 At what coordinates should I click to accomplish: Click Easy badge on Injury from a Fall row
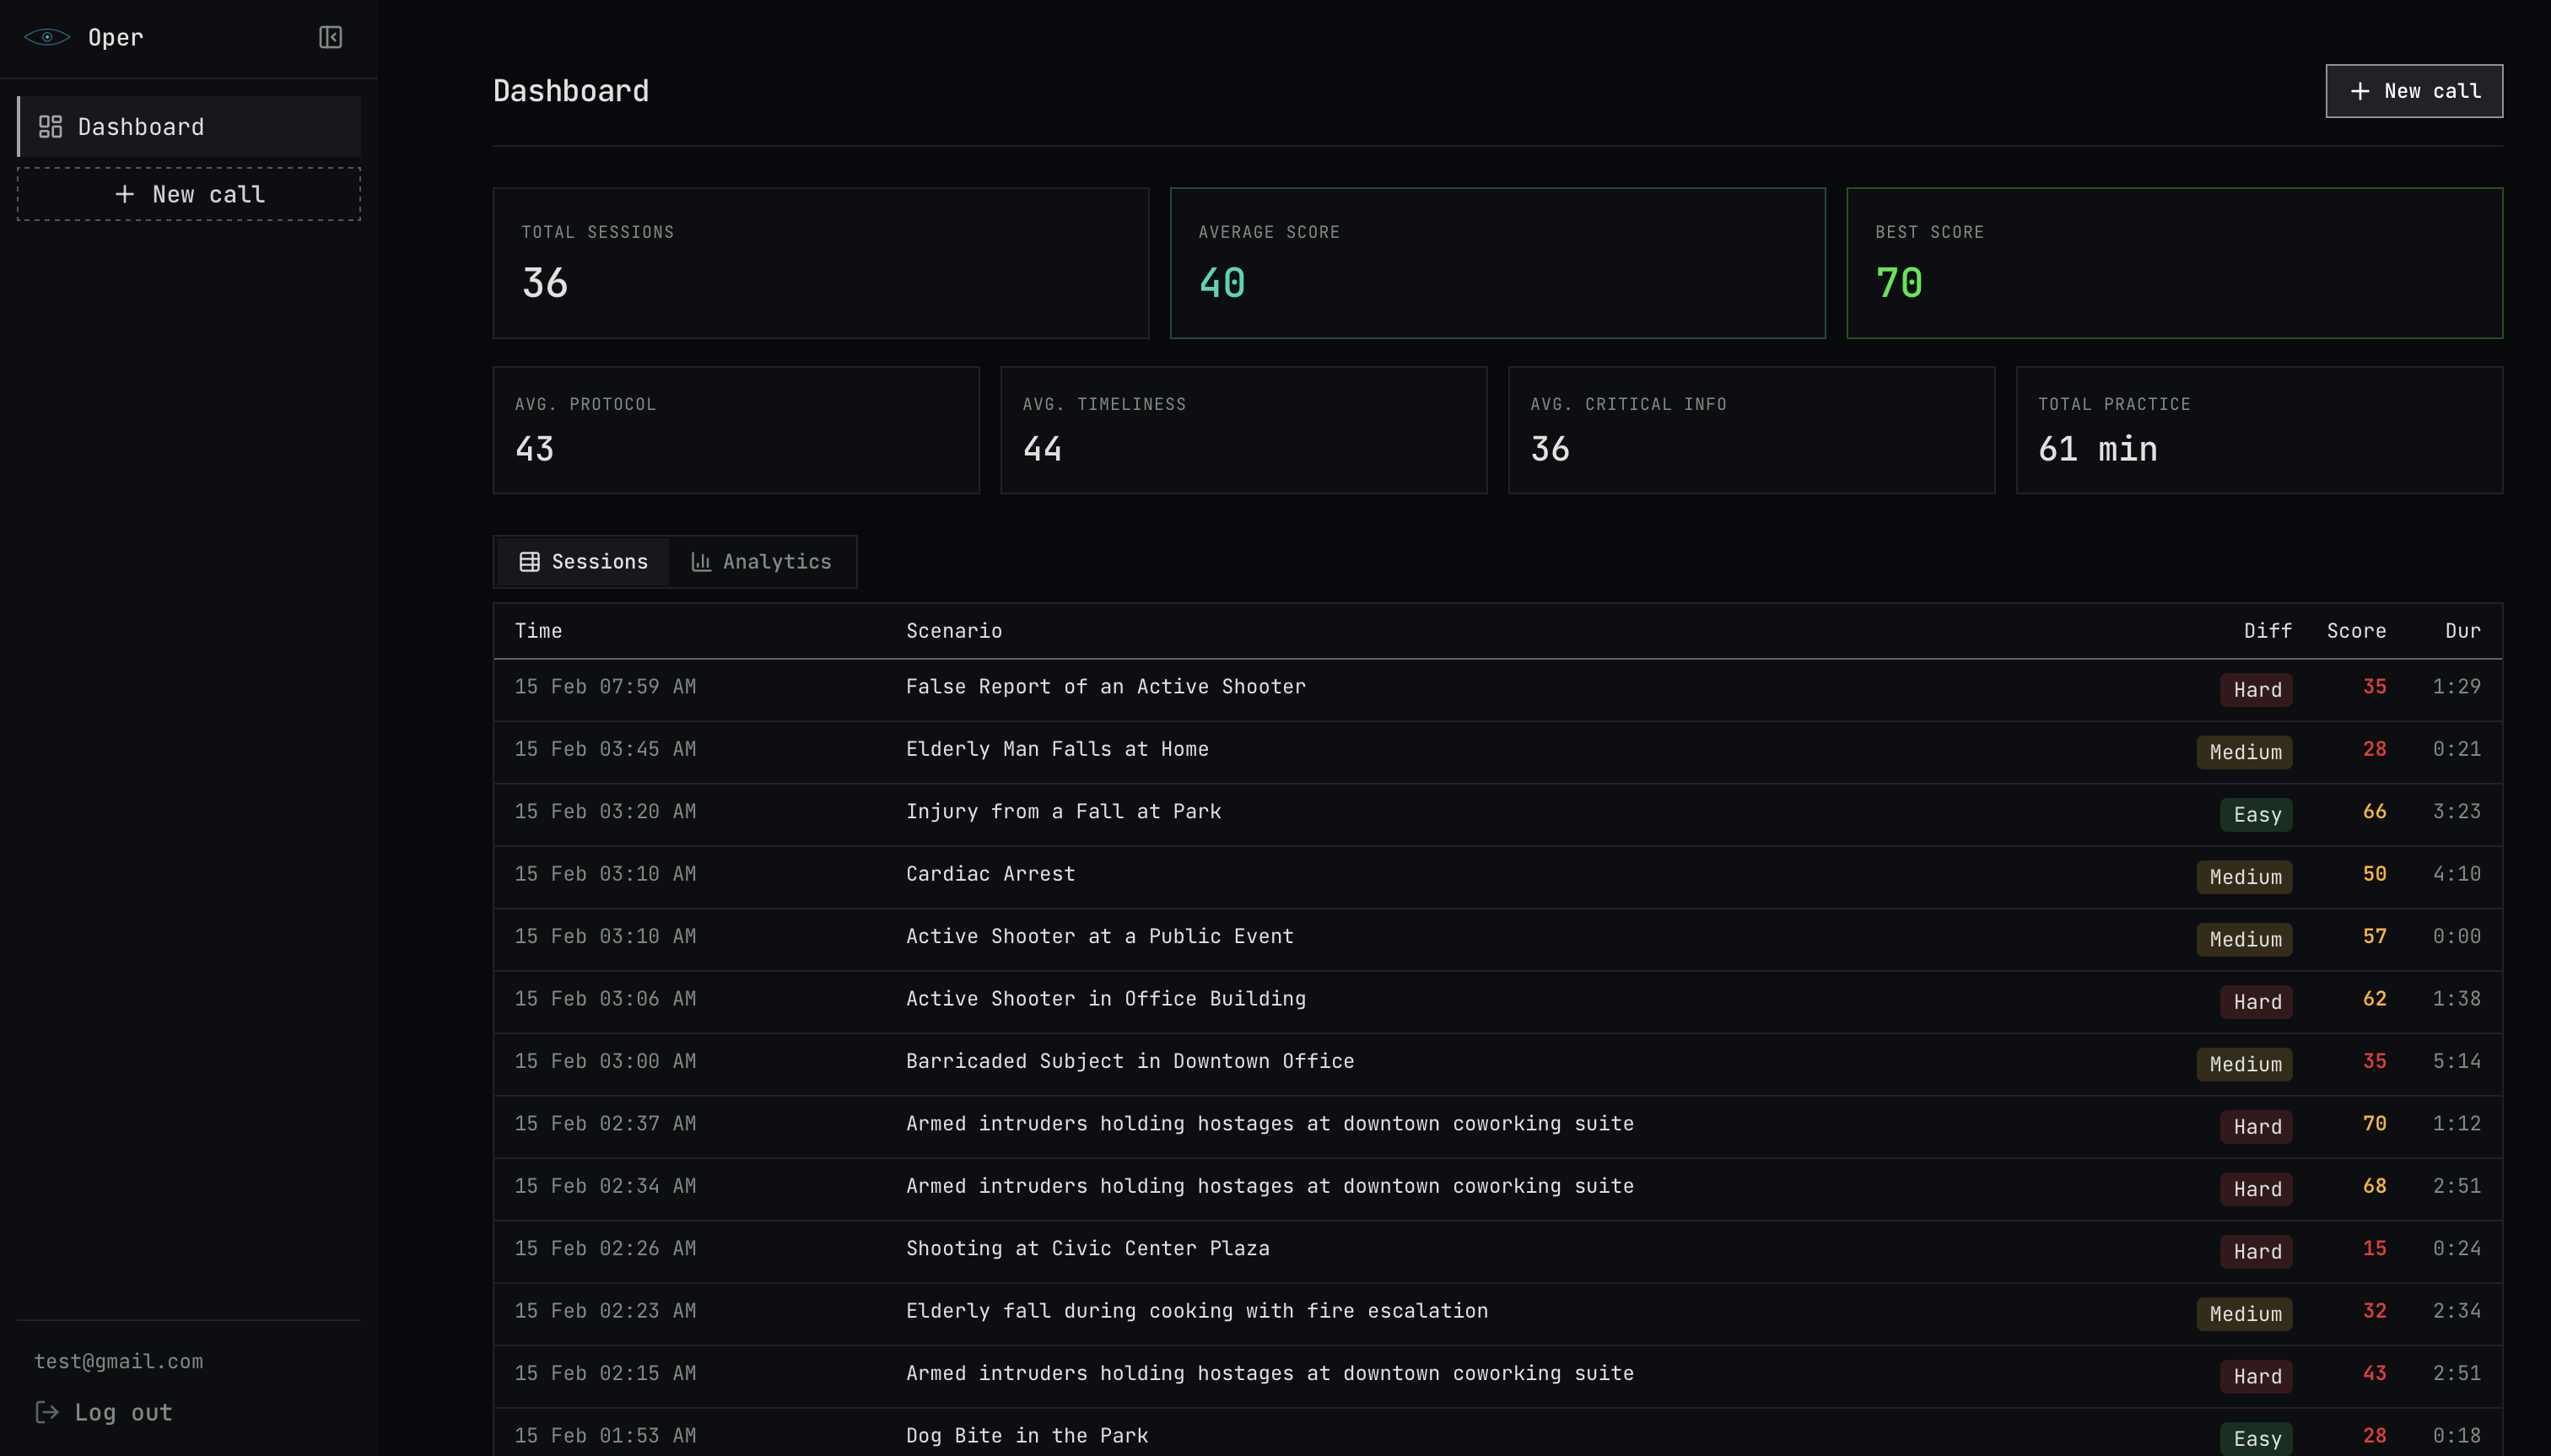tap(2256, 814)
